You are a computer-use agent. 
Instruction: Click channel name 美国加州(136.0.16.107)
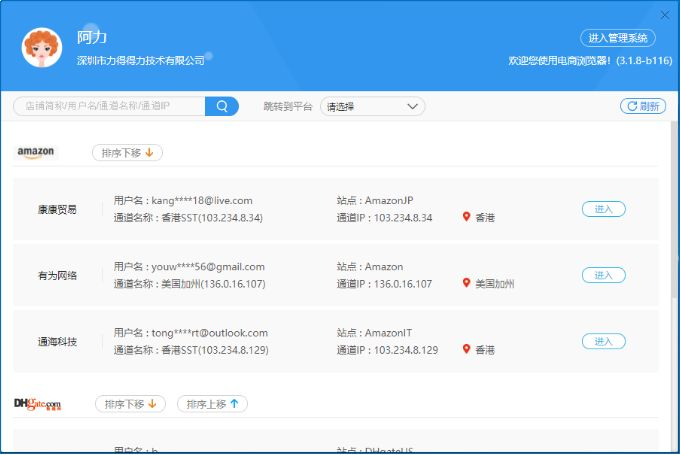pyautogui.click(x=213, y=284)
